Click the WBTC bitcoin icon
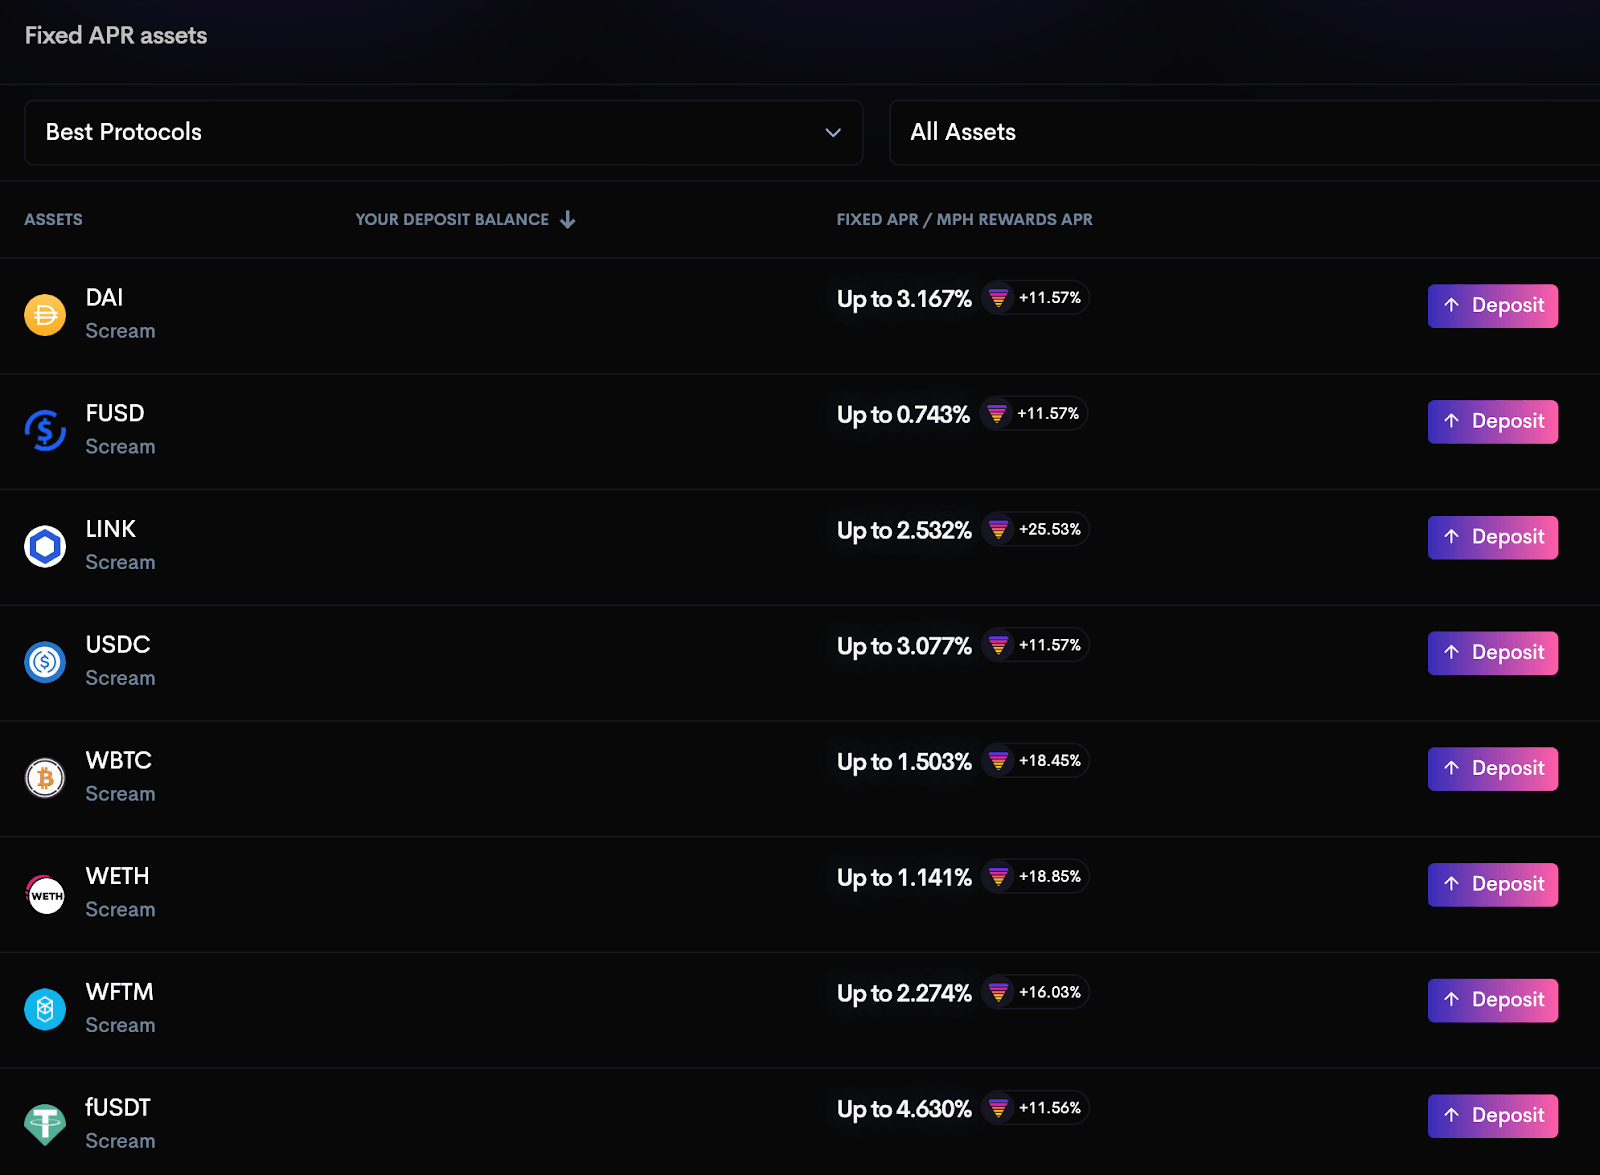This screenshot has height=1175, width=1600. [x=45, y=778]
